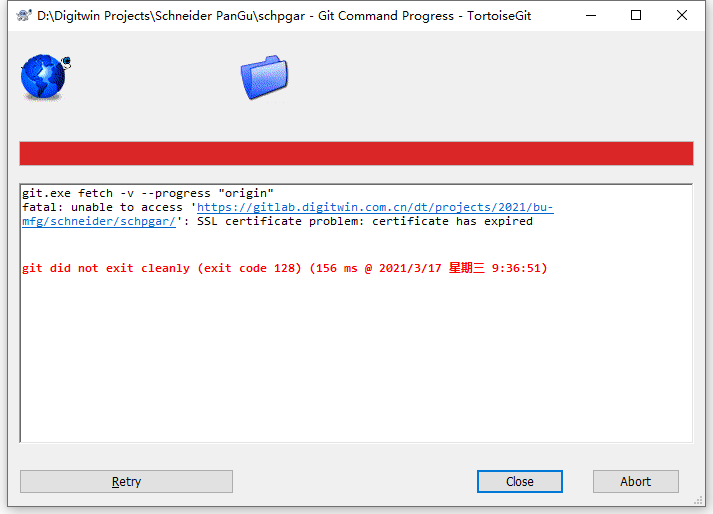Image resolution: width=713 pixels, height=514 pixels.
Task: Click the Abort button
Action: (635, 481)
